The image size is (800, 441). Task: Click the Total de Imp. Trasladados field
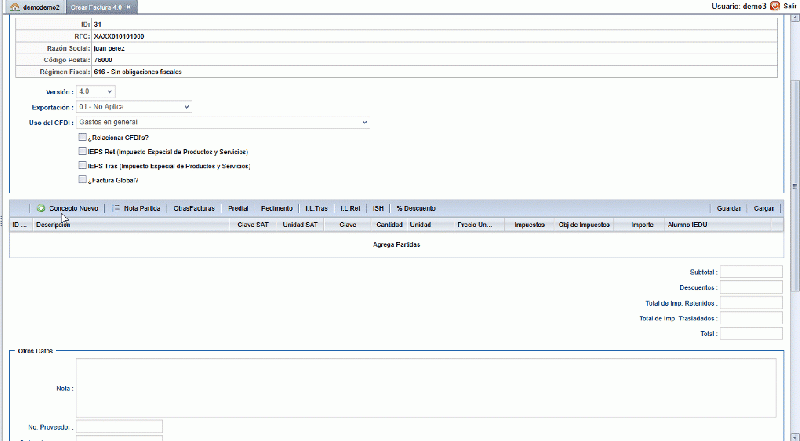[751, 318]
